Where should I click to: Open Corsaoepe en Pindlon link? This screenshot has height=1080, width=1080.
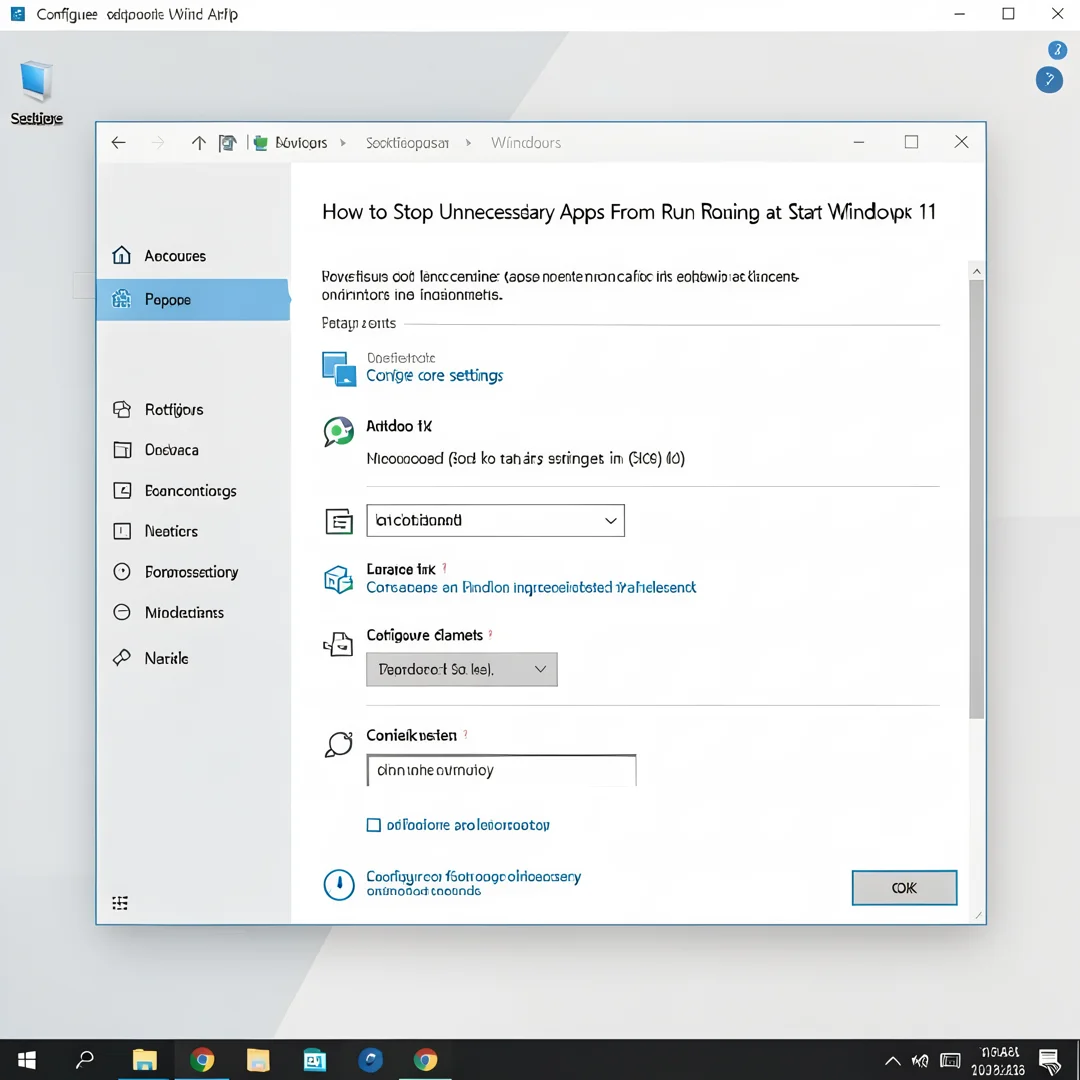[531, 588]
